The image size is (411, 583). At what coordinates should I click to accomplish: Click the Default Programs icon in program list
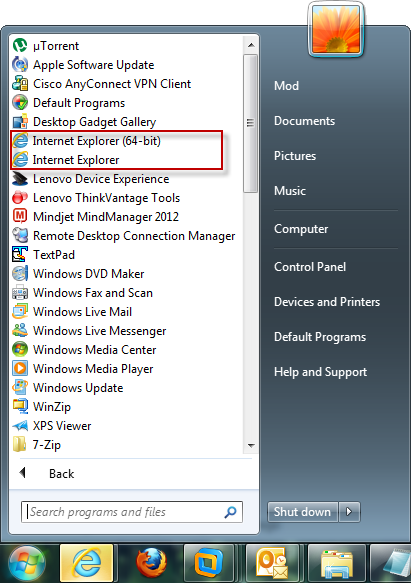tap(20, 103)
